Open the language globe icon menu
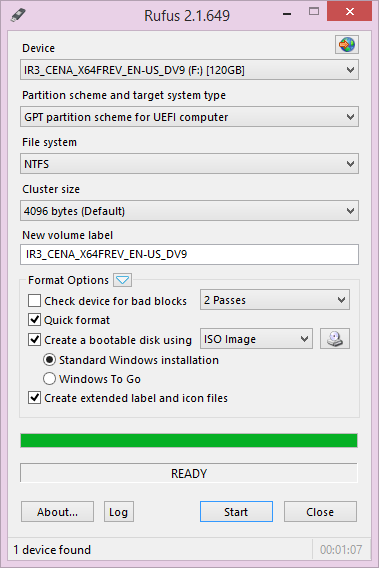The width and height of the screenshot is (379, 568). pos(347,45)
